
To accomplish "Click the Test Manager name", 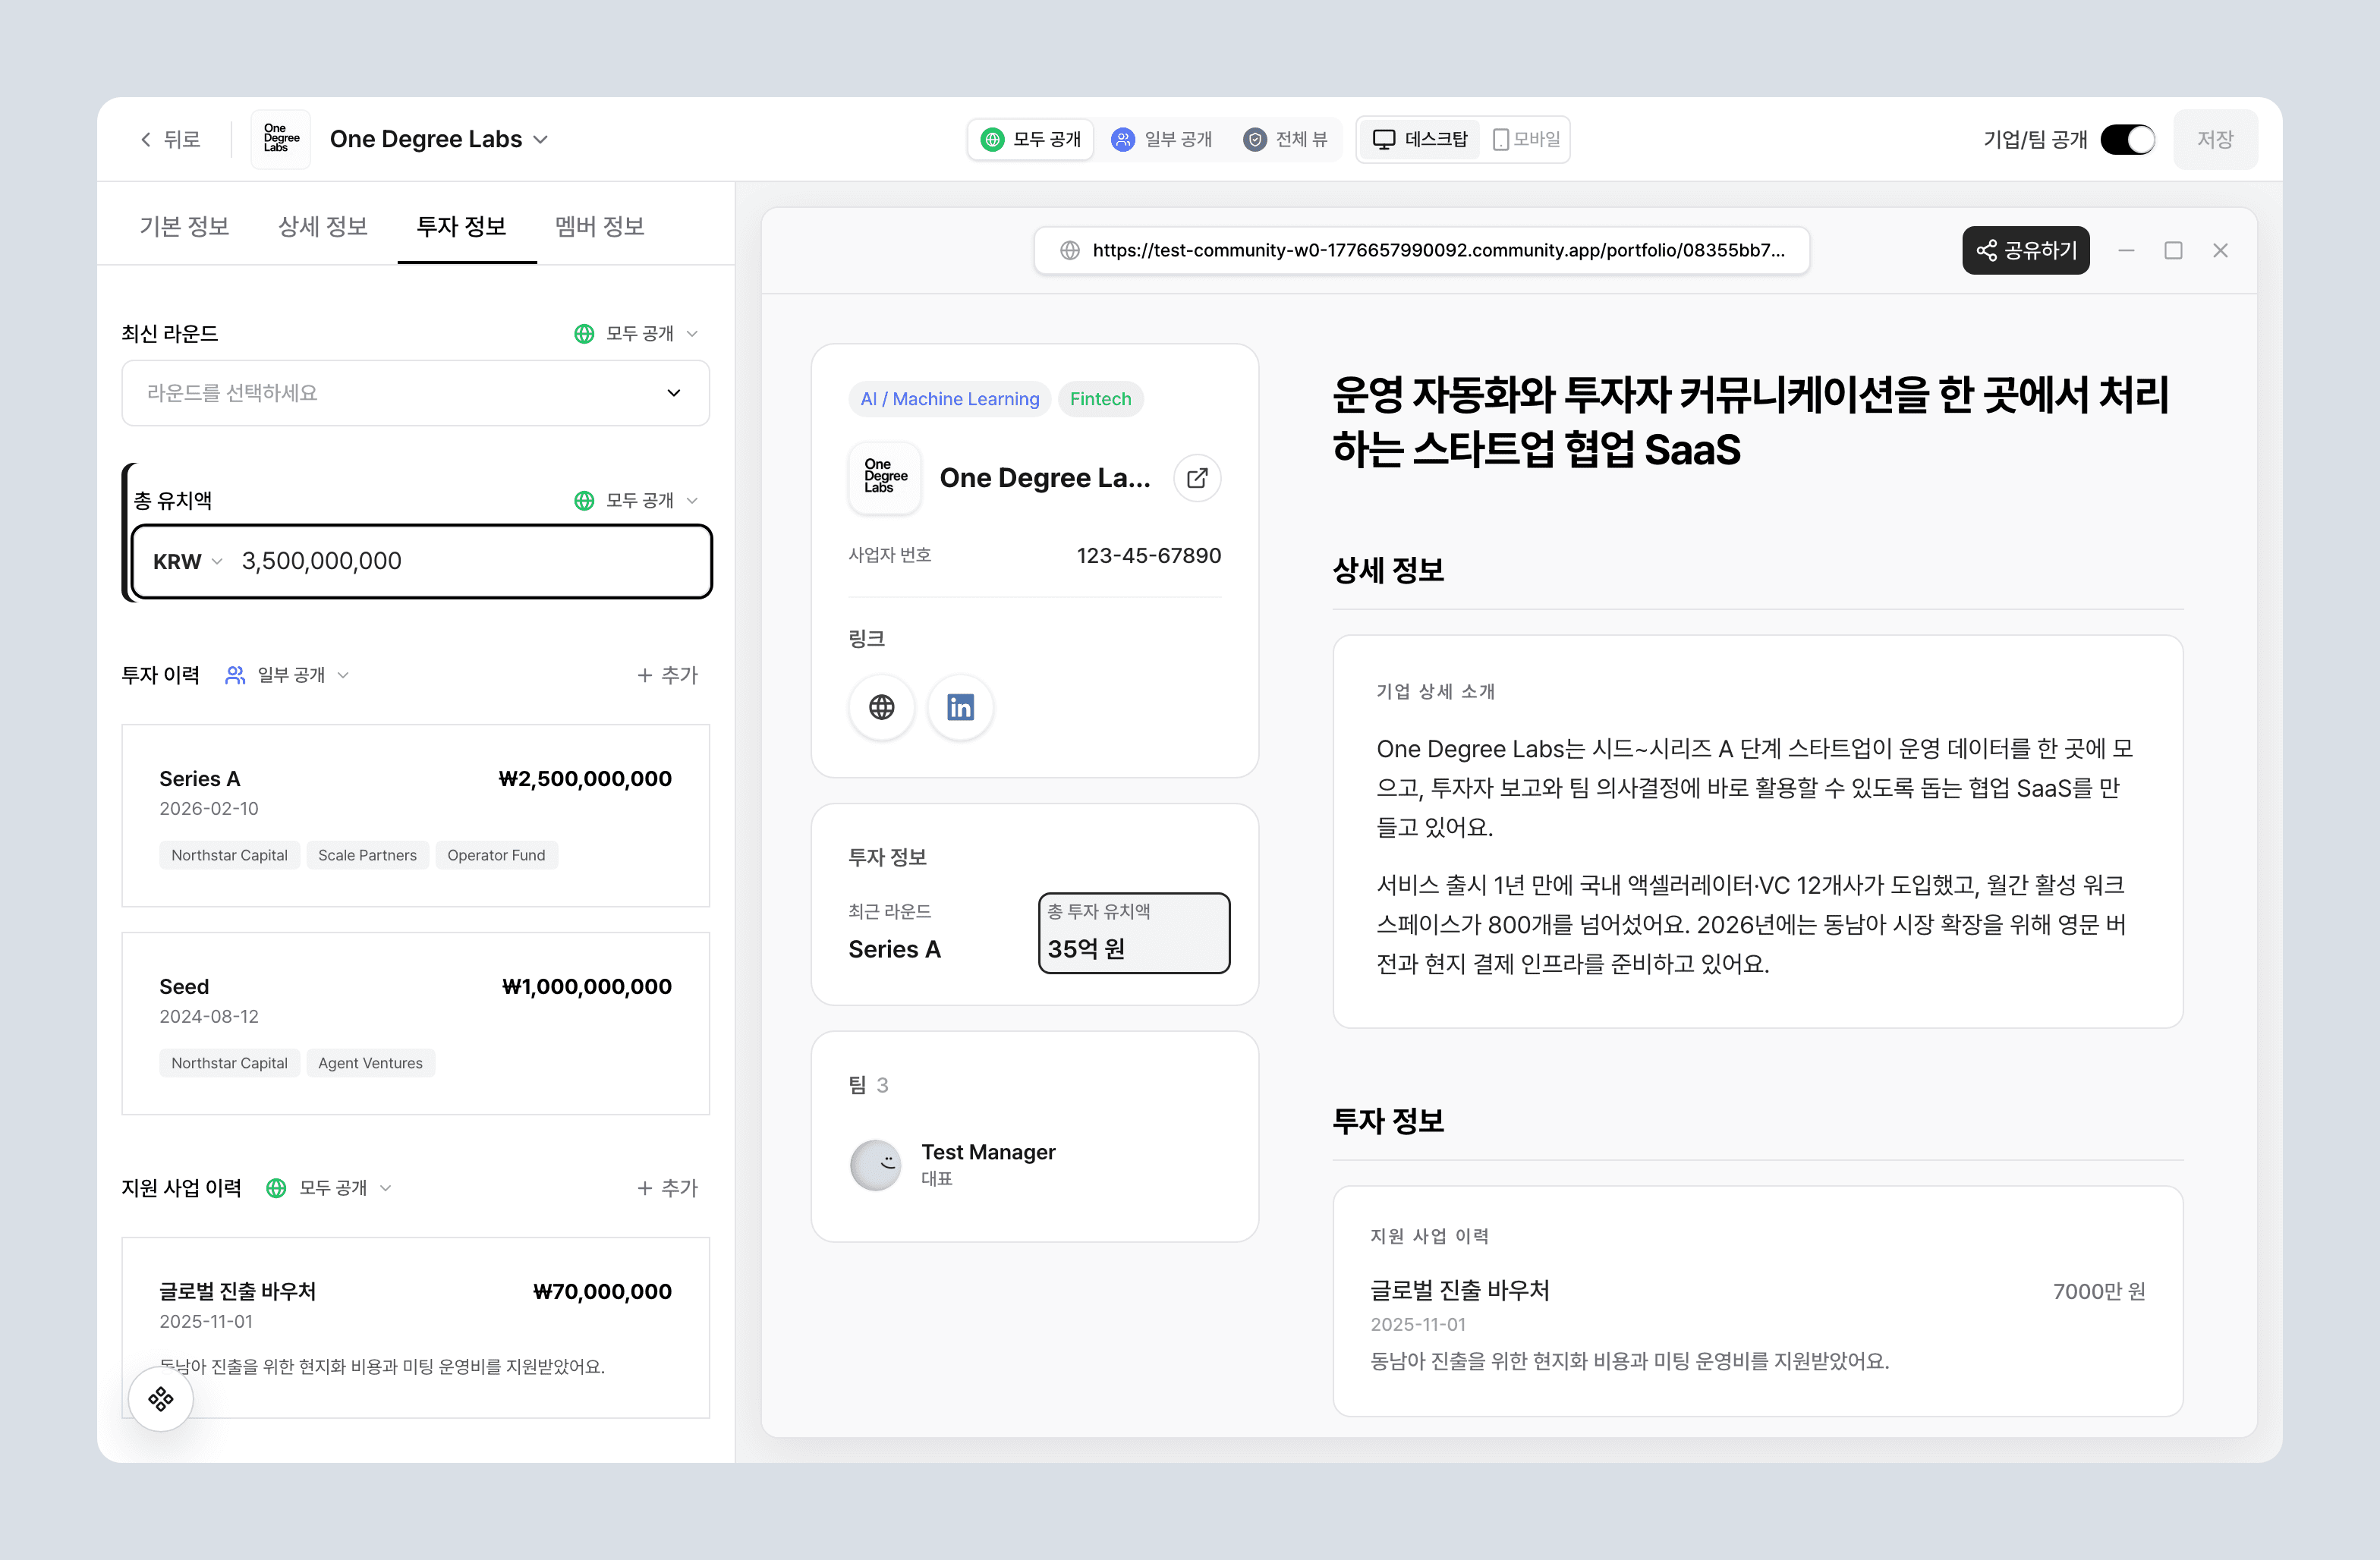I will coord(988,1152).
